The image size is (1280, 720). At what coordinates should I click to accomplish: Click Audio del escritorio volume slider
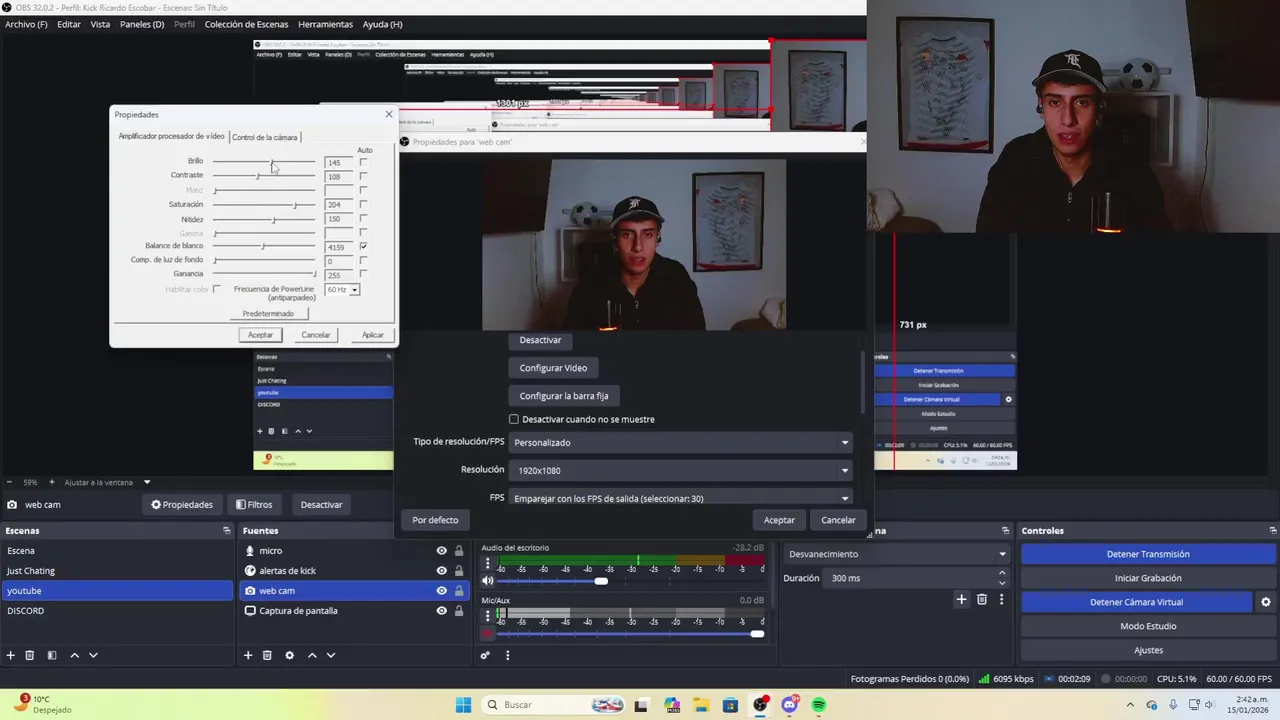point(630,580)
